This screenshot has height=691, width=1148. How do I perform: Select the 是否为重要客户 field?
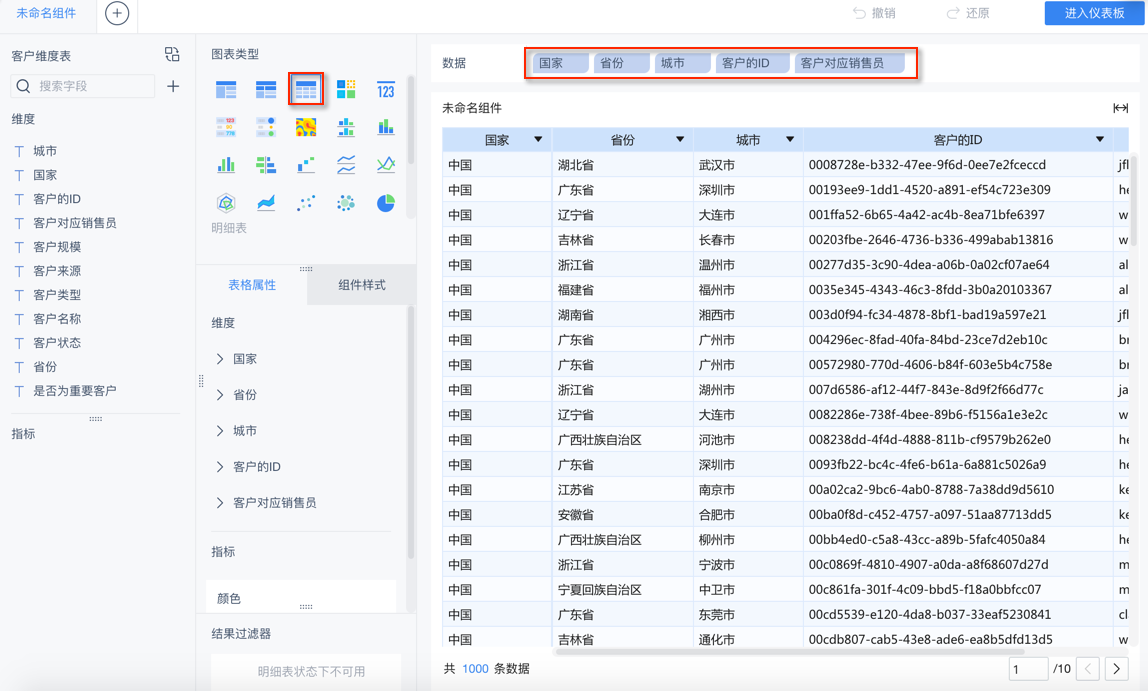click(75, 391)
